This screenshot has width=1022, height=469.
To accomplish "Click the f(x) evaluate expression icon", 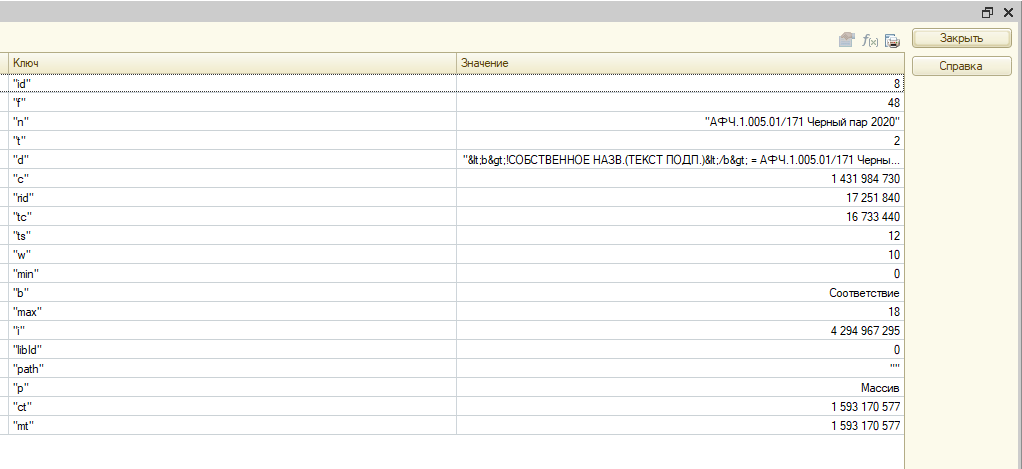I will [x=871, y=40].
